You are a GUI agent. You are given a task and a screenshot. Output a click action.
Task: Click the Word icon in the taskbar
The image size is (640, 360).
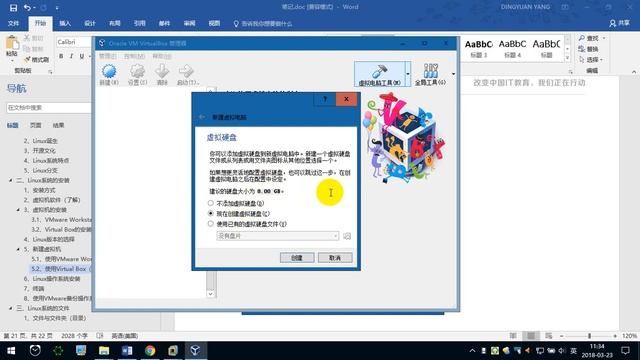tap(127, 351)
